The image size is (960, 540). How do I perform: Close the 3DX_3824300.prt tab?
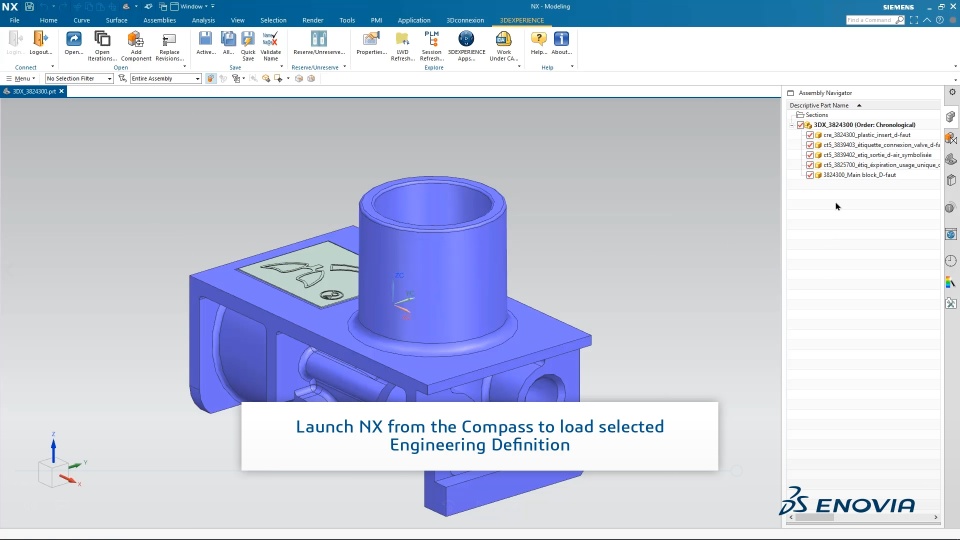[62, 91]
